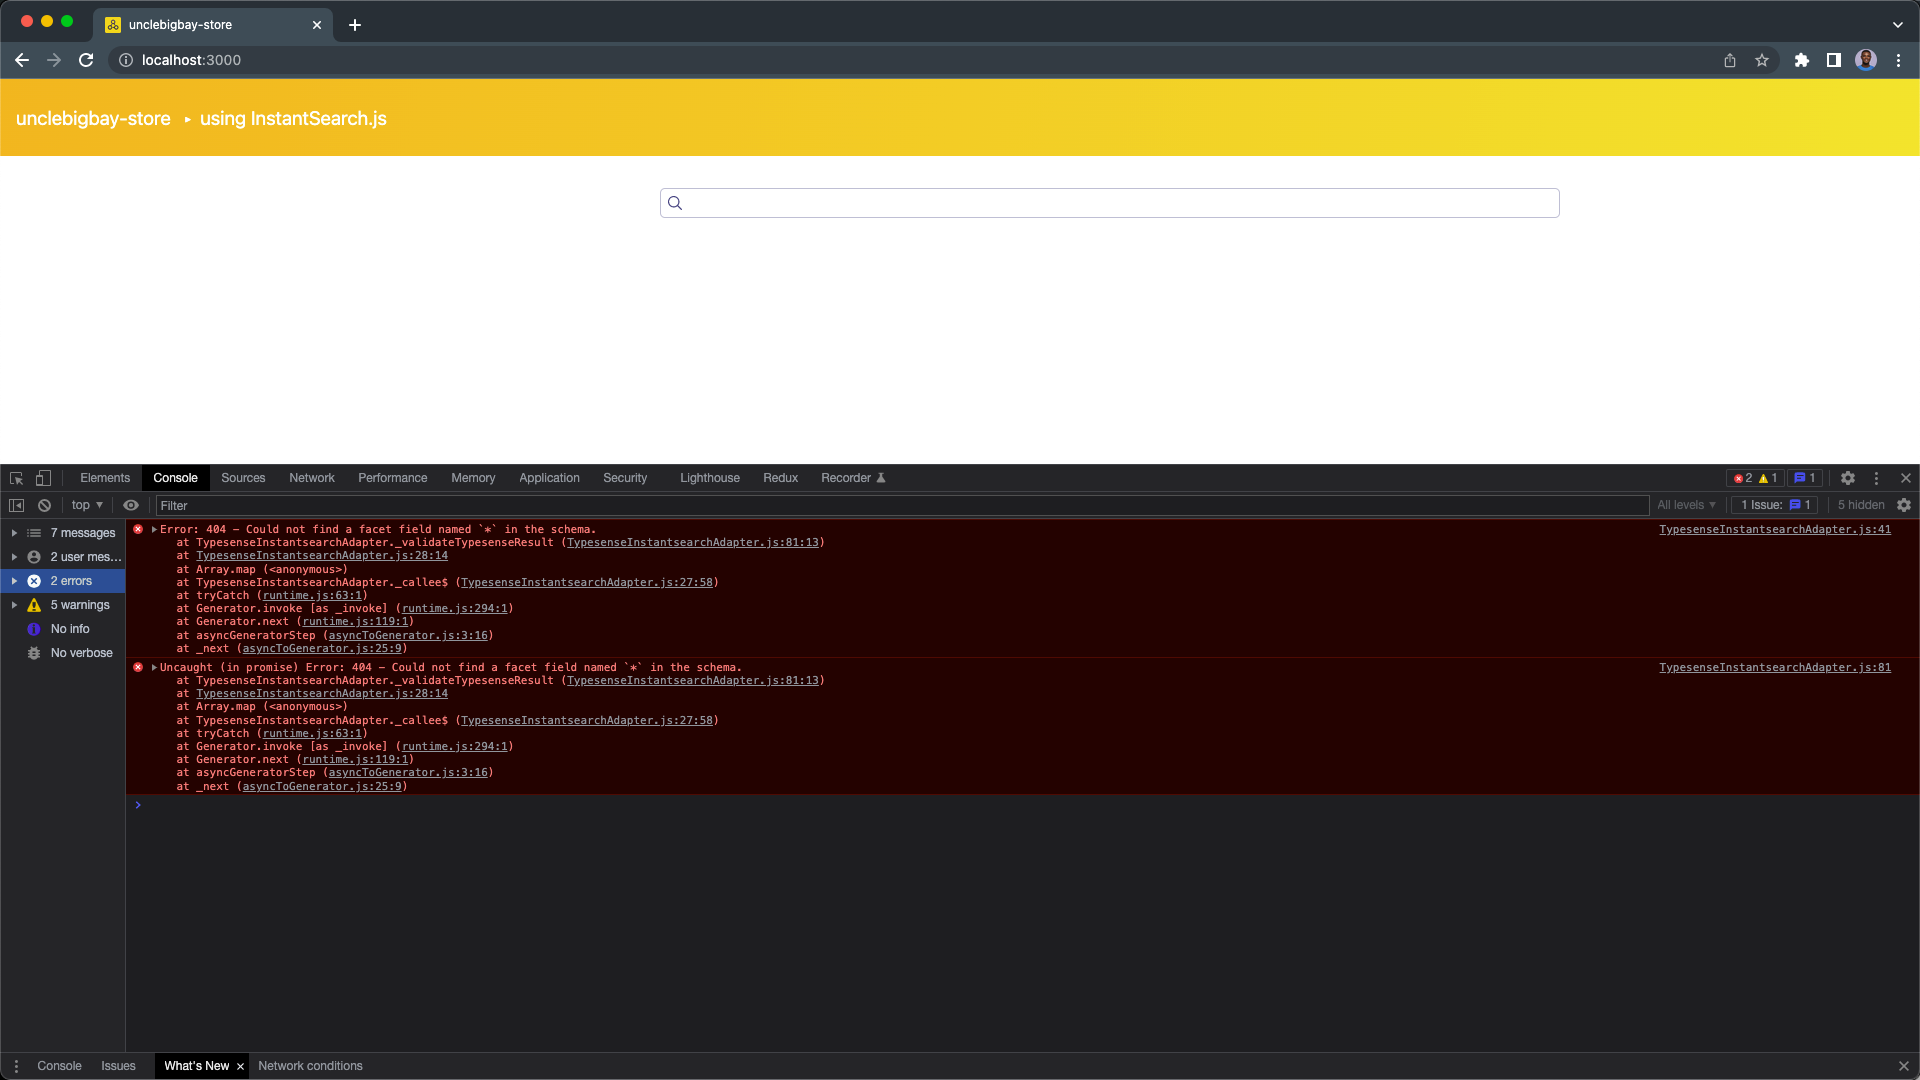Image resolution: width=1920 pixels, height=1080 pixels.
Task: Expand '7 messages' sidebar group
Action: pyautogui.click(x=14, y=533)
